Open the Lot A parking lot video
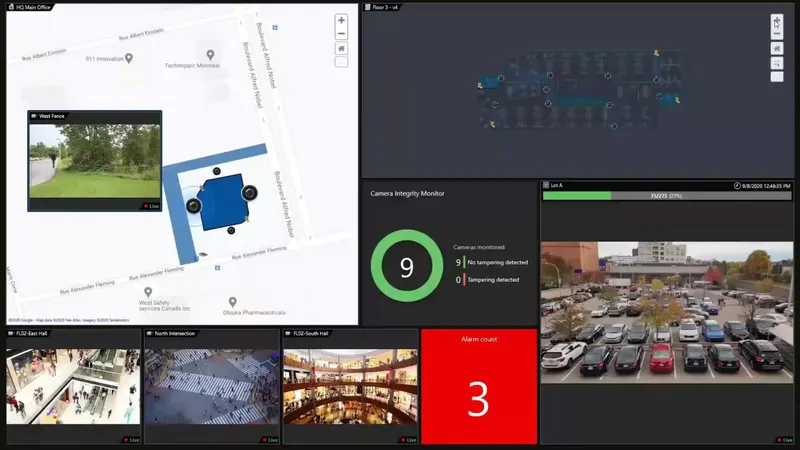Image resolution: width=800 pixels, height=450 pixels. (x=667, y=312)
